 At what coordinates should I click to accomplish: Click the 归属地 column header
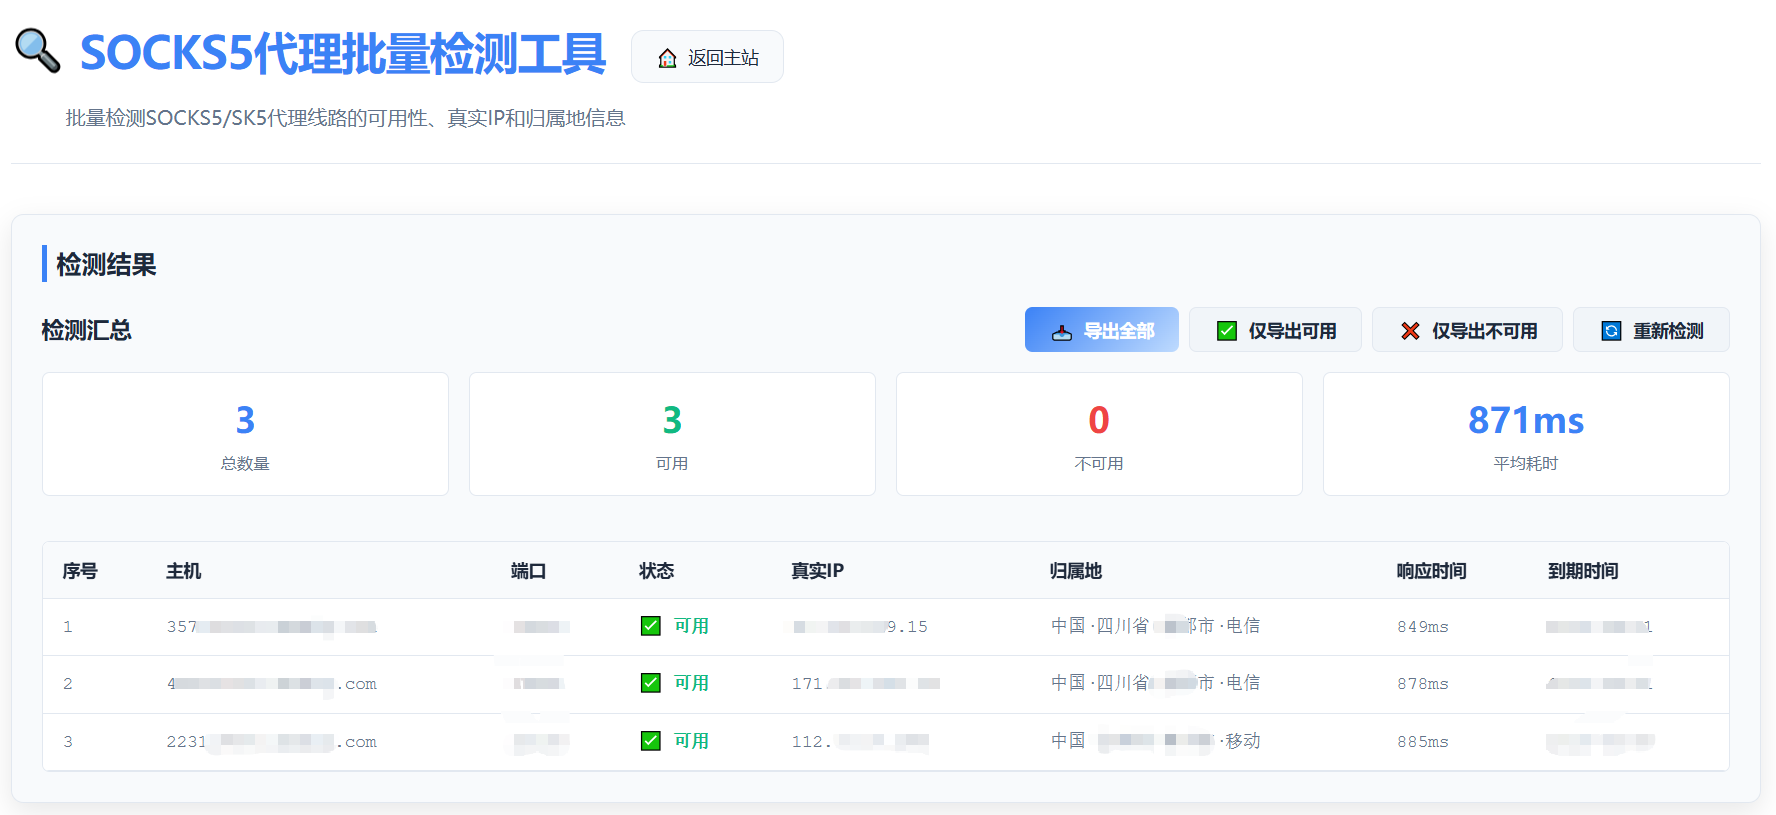tap(1076, 571)
